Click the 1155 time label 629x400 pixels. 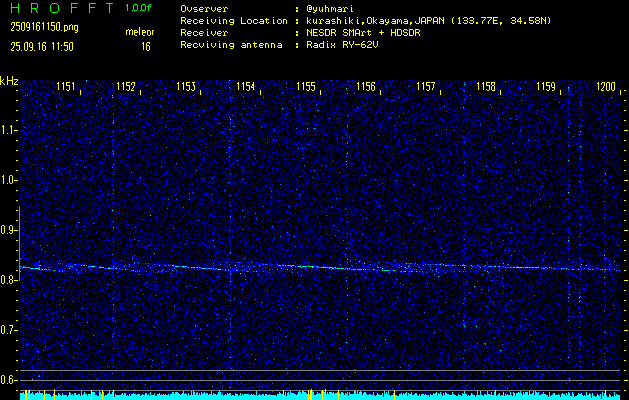click(x=306, y=87)
